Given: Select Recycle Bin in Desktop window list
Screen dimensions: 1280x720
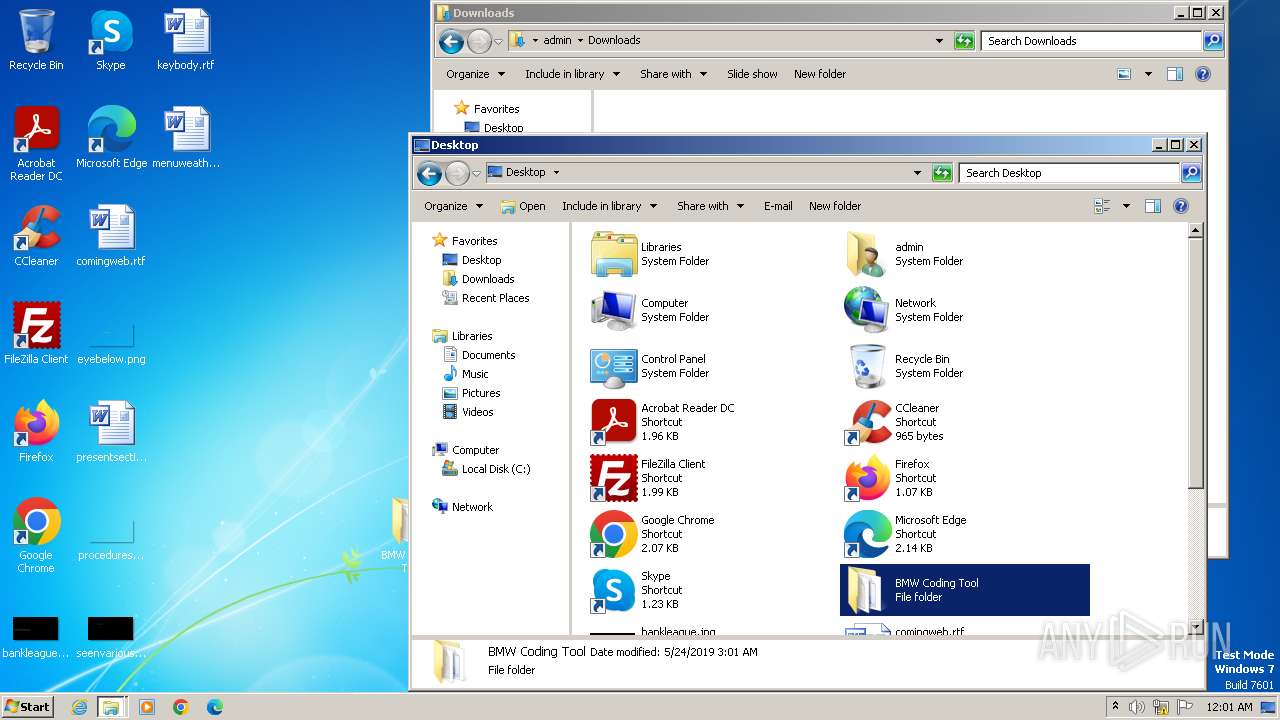Looking at the screenshot, I should click(867, 366).
